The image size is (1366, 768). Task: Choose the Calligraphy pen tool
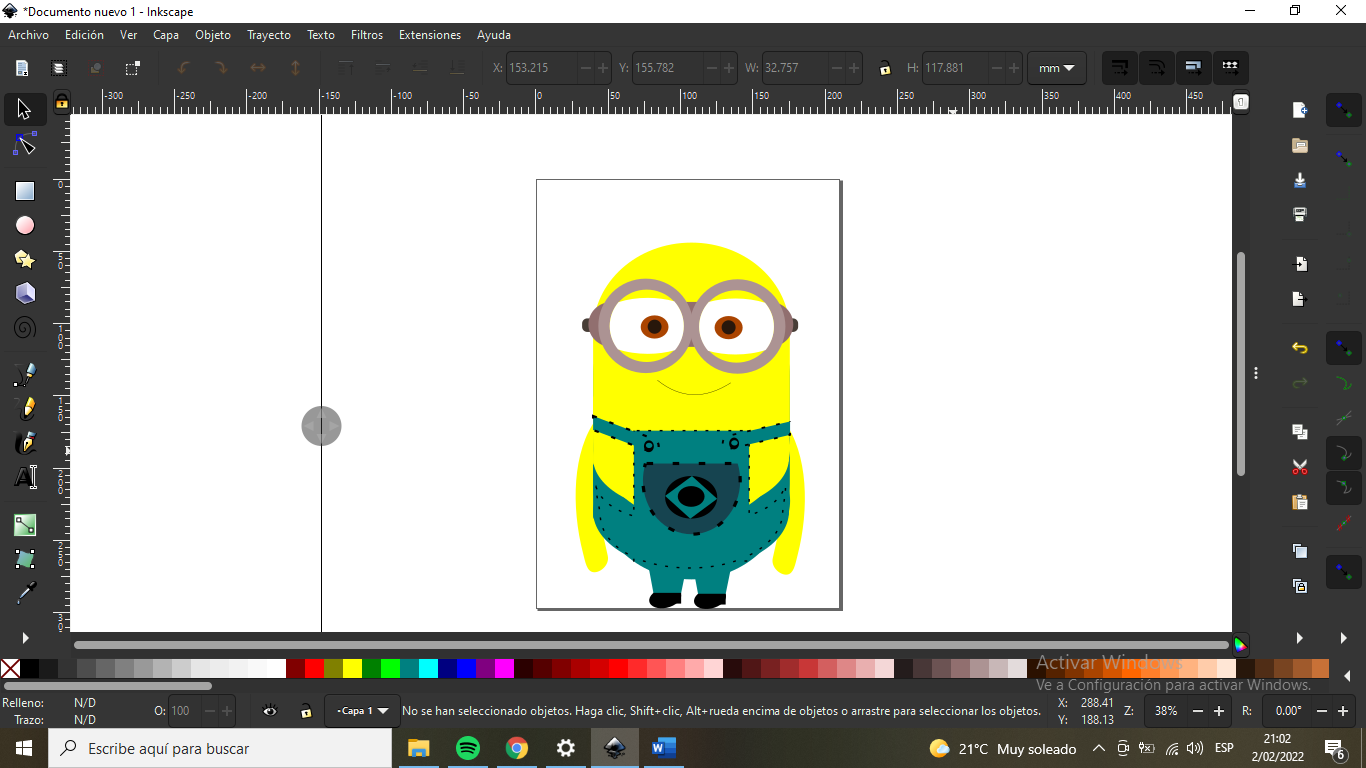[25, 443]
